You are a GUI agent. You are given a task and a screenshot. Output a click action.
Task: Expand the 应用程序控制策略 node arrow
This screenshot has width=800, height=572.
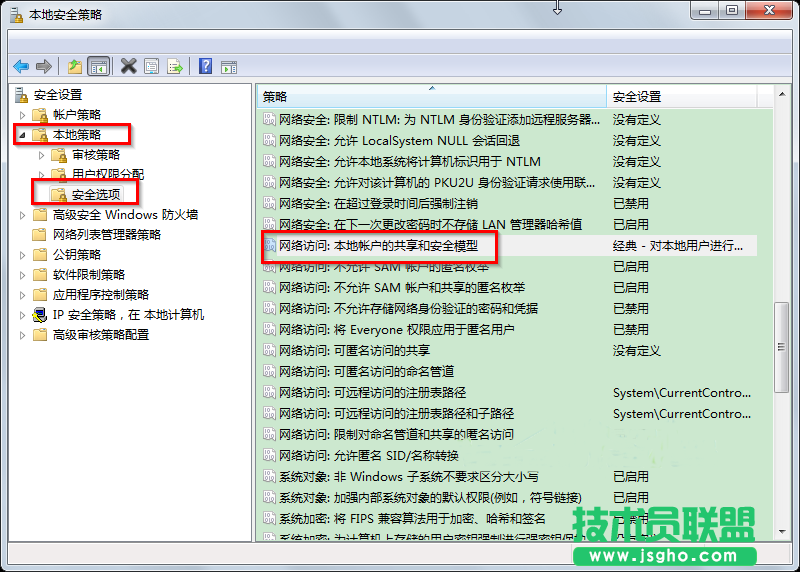pyautogui.click(x=22, y=295)
